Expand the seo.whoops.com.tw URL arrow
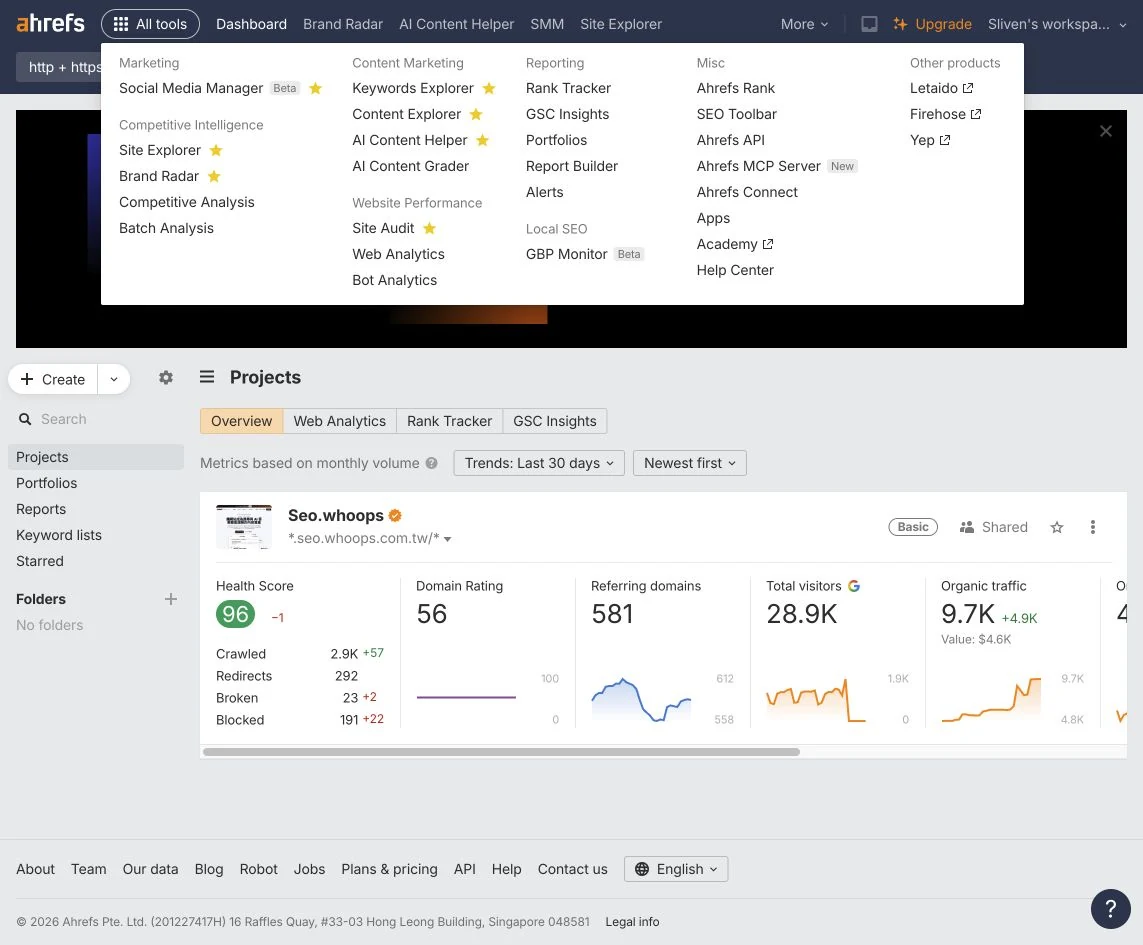The height and width of the screenshot is (945, 1143). tap(448, 539)
